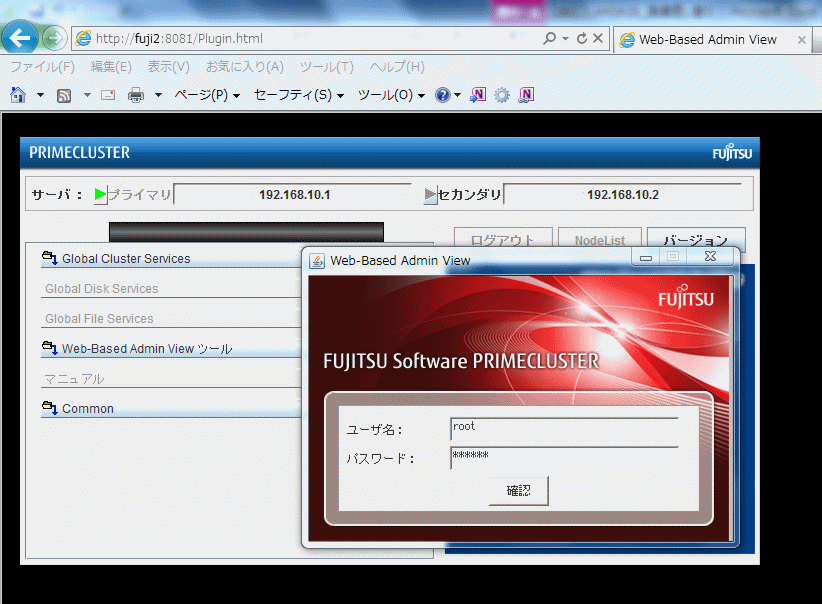Expand the Help icon dropdown arrow
This screenshot has width=822, height=604.
point(457,95)
